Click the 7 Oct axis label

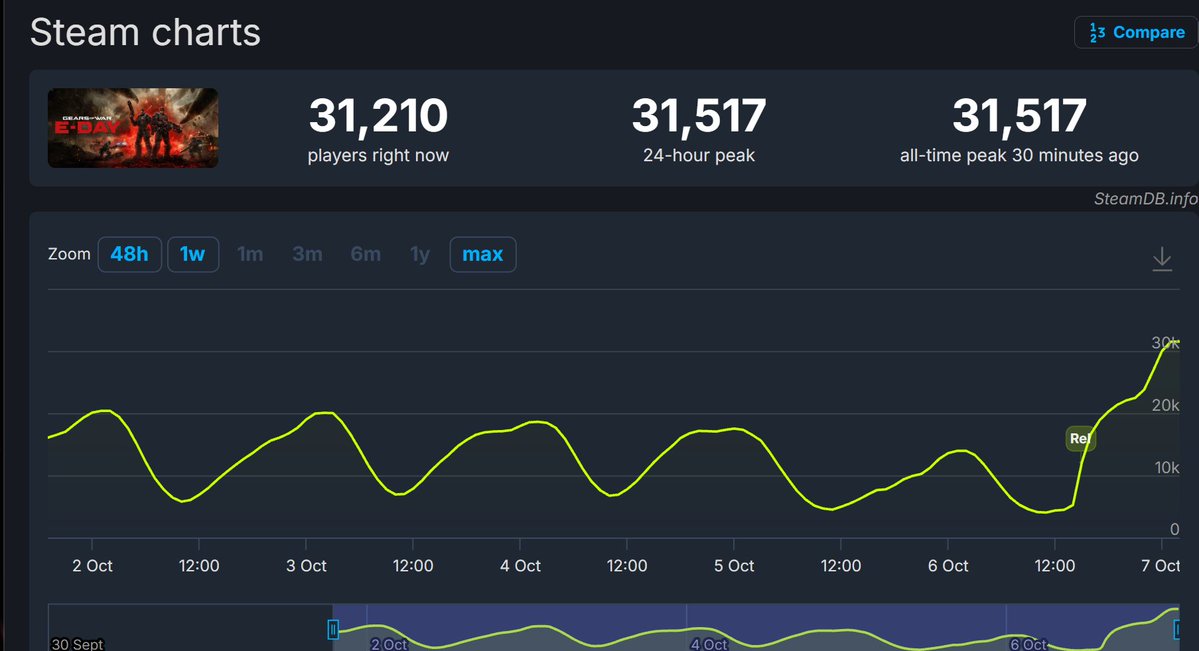(1160, 566)
